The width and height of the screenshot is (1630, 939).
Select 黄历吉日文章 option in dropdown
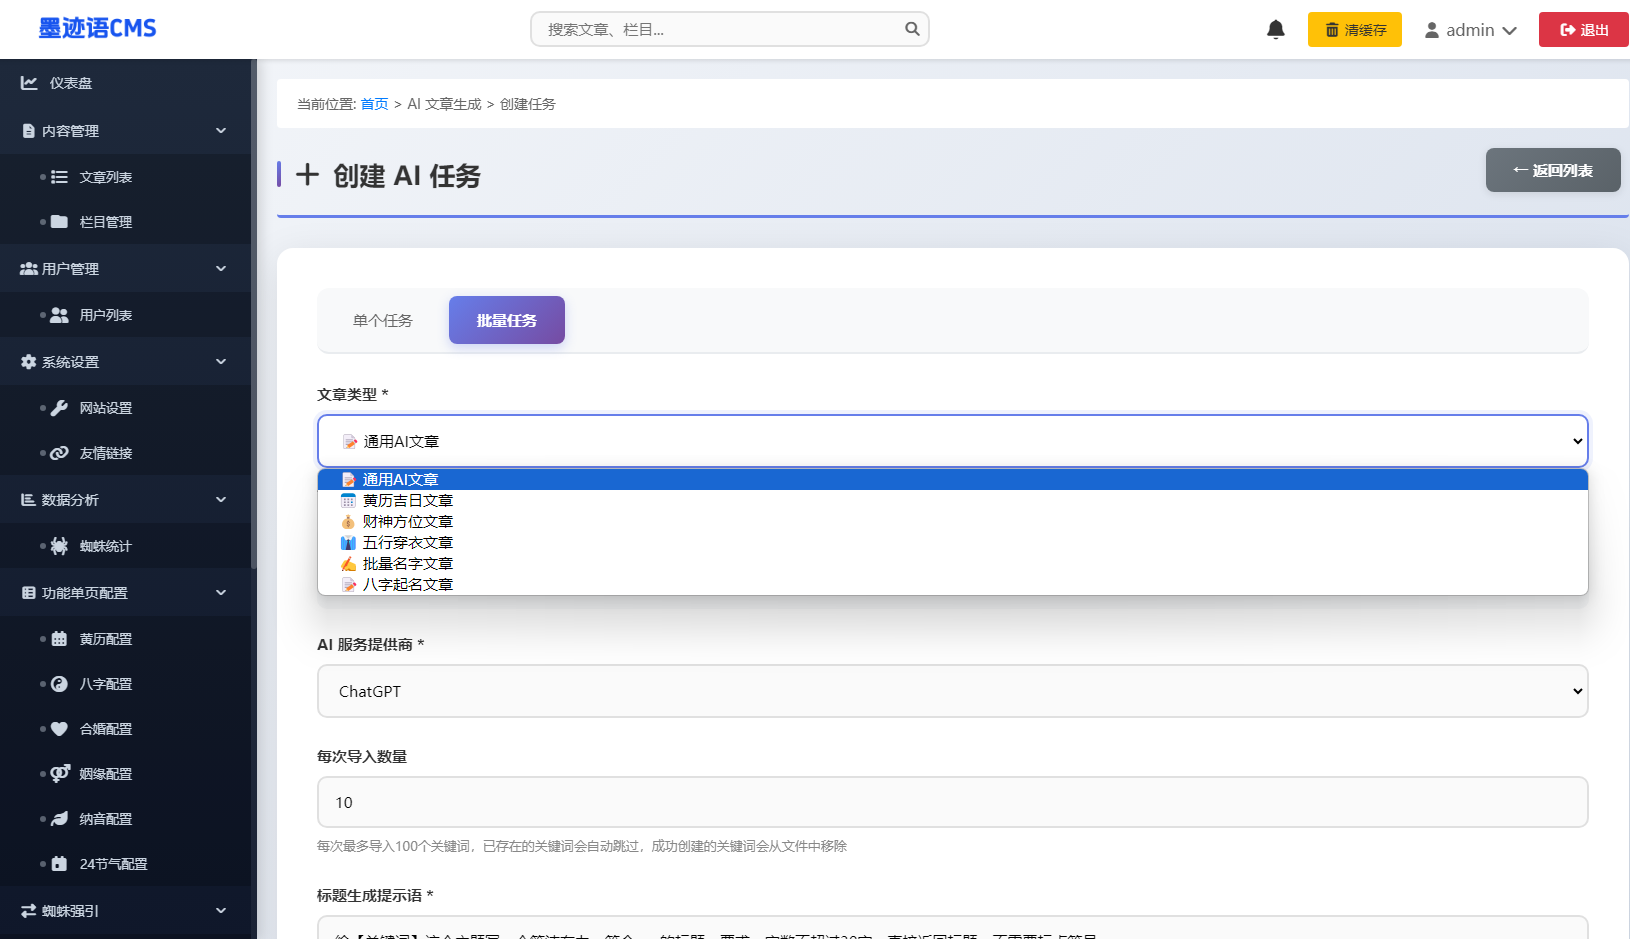point(408,501)
